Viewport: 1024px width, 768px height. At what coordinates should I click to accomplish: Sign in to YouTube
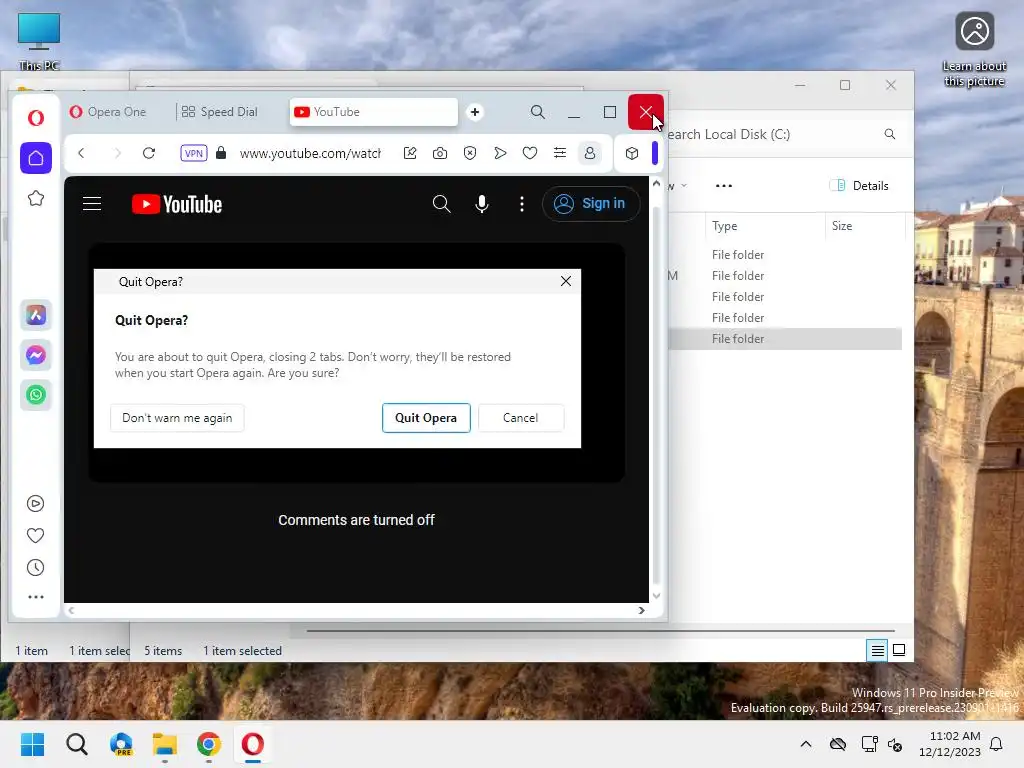click(x=590, y=204)
